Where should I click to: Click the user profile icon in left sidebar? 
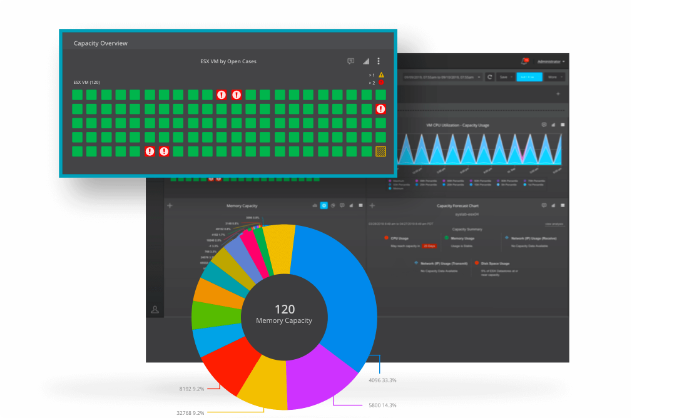point(155,310)
